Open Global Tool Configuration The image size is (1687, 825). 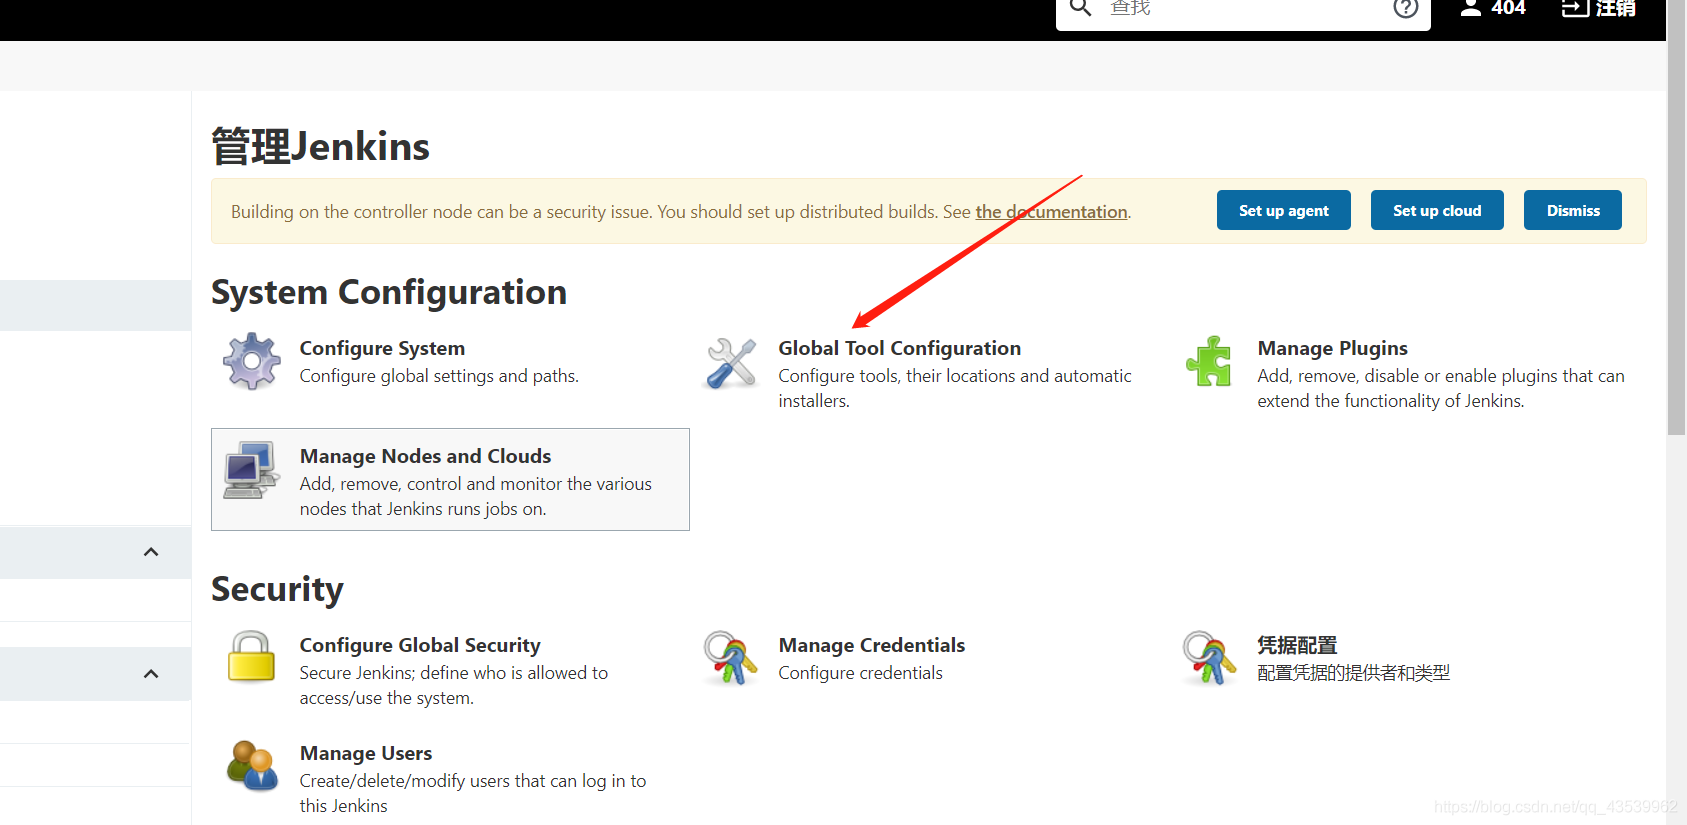coord(899,348)
